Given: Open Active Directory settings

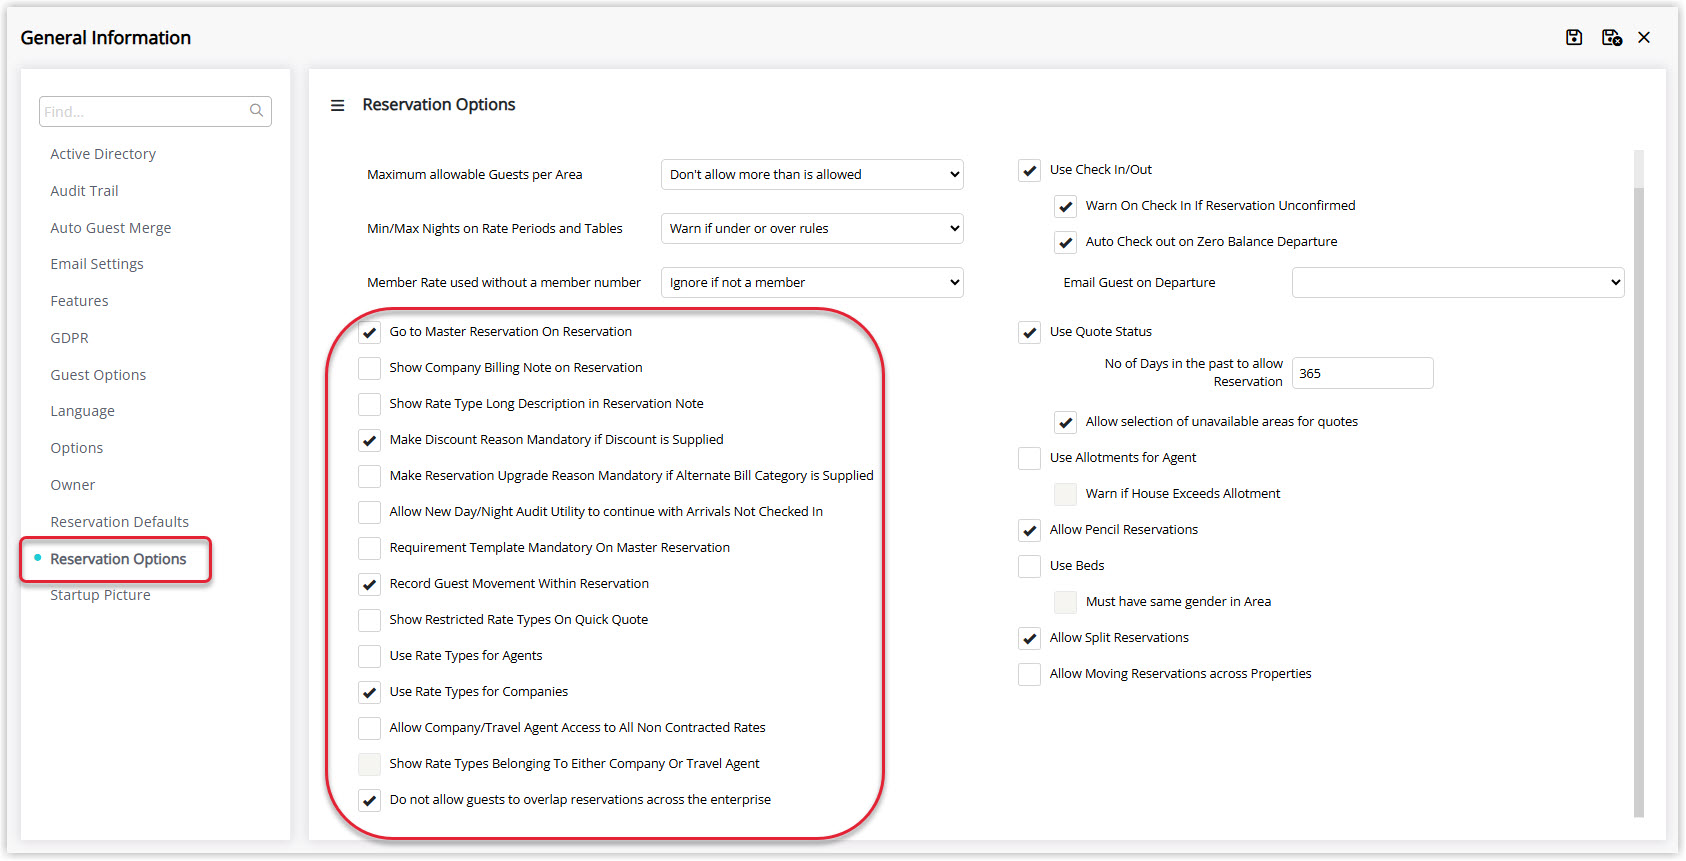Looking at the screenshot, I should [103, 154].
